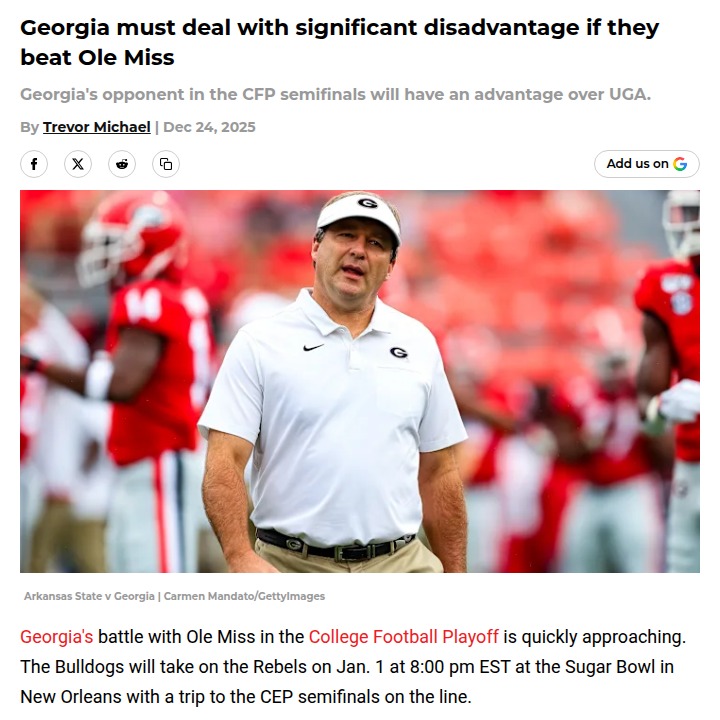Viewport: 720px width, 720px height.
Task: Follow the red "Georgia's" link
Action: click(56, 637)
